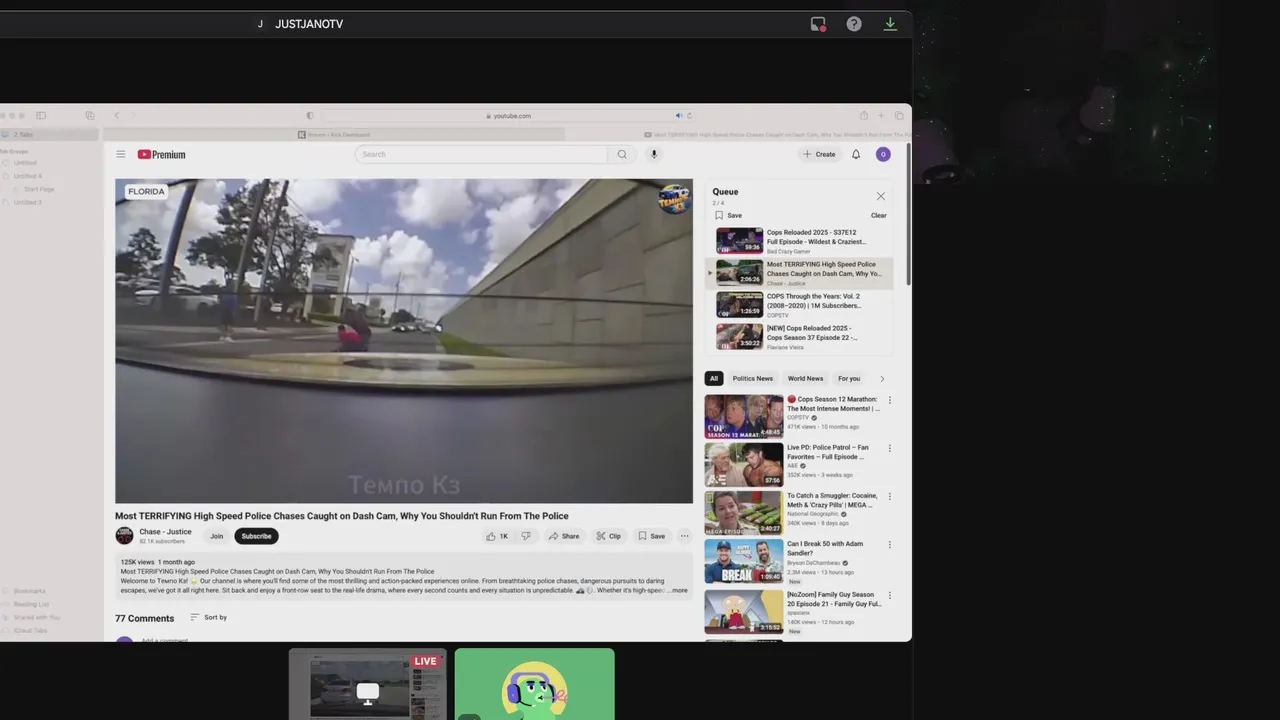Viewport: 1280px width, 720px height.
Task: Click the Create button
Action: (819, 154)
